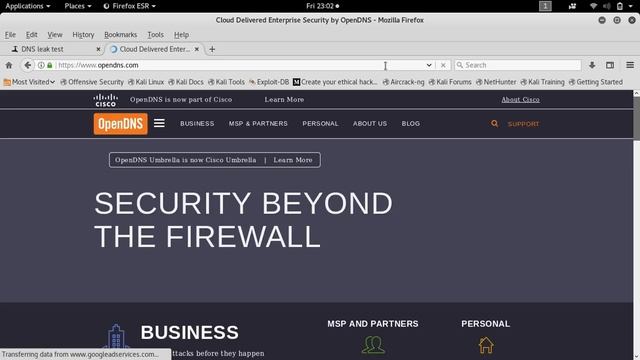Open PERSONAL in the site navigation
This screenshot has height=360, width=640.
pos(320,123)
